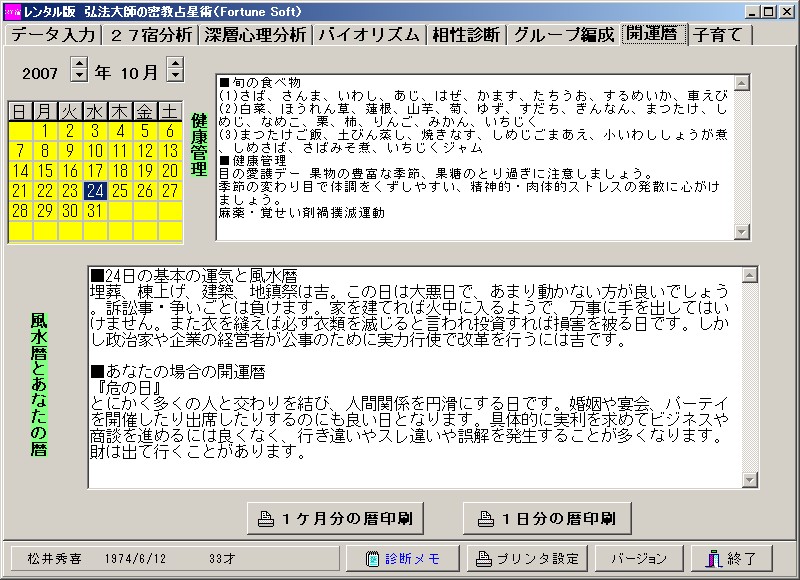The image size is (800, 580).
Task: Click the year value 2007
Action: [x=40, y=73]
